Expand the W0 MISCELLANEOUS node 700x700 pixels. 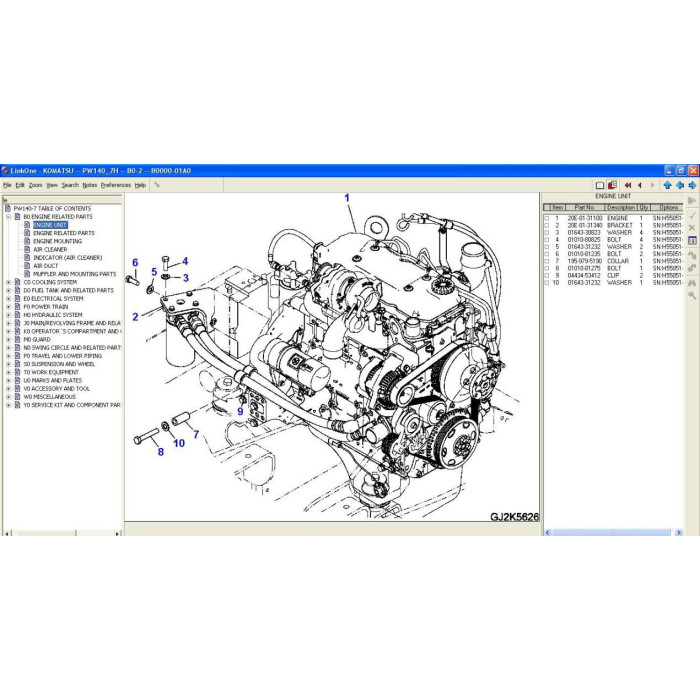coord(8,397)
